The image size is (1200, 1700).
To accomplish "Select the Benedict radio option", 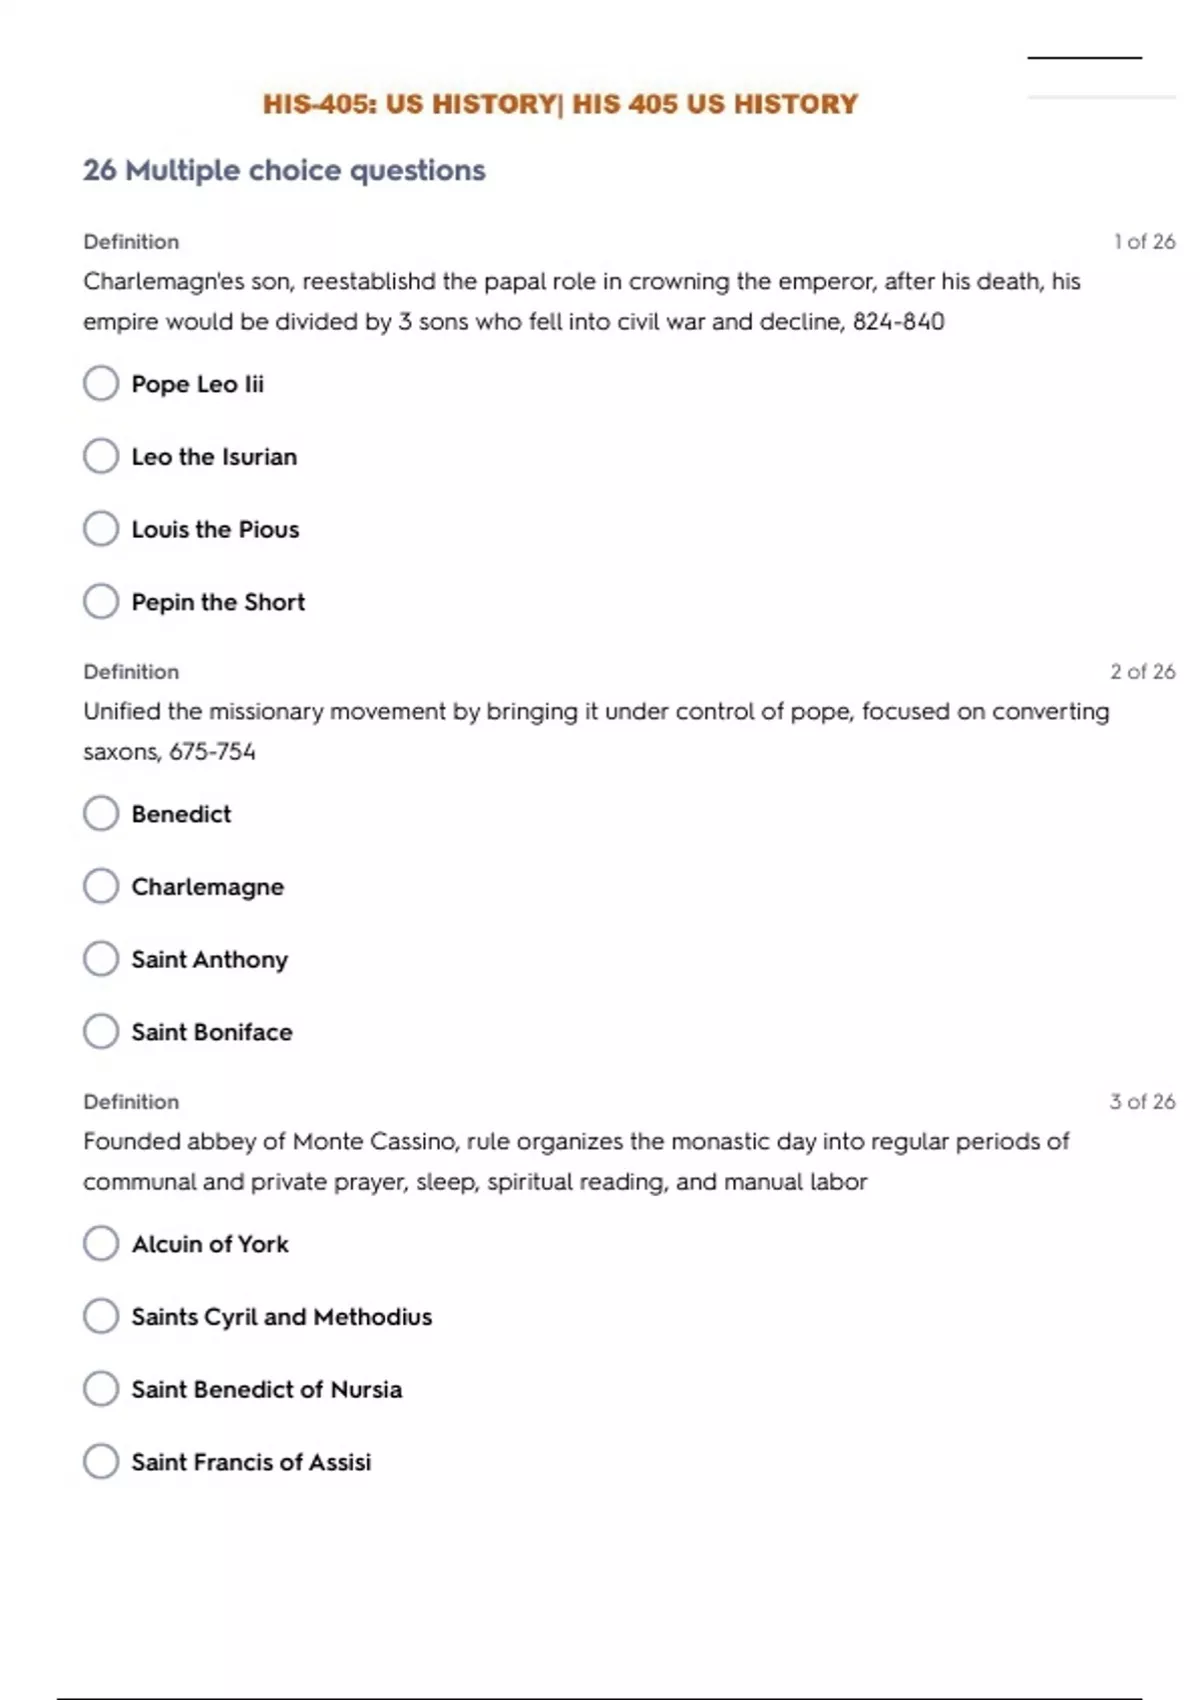I will point(101,814).
